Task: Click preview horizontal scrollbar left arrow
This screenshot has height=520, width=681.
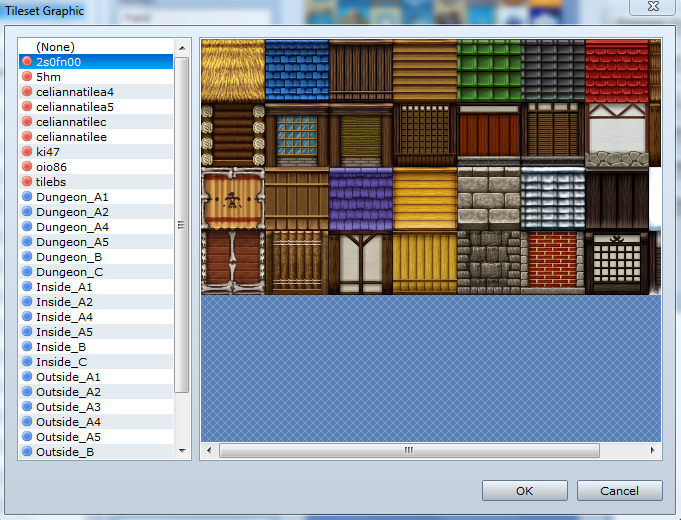Action: [209, 450]
